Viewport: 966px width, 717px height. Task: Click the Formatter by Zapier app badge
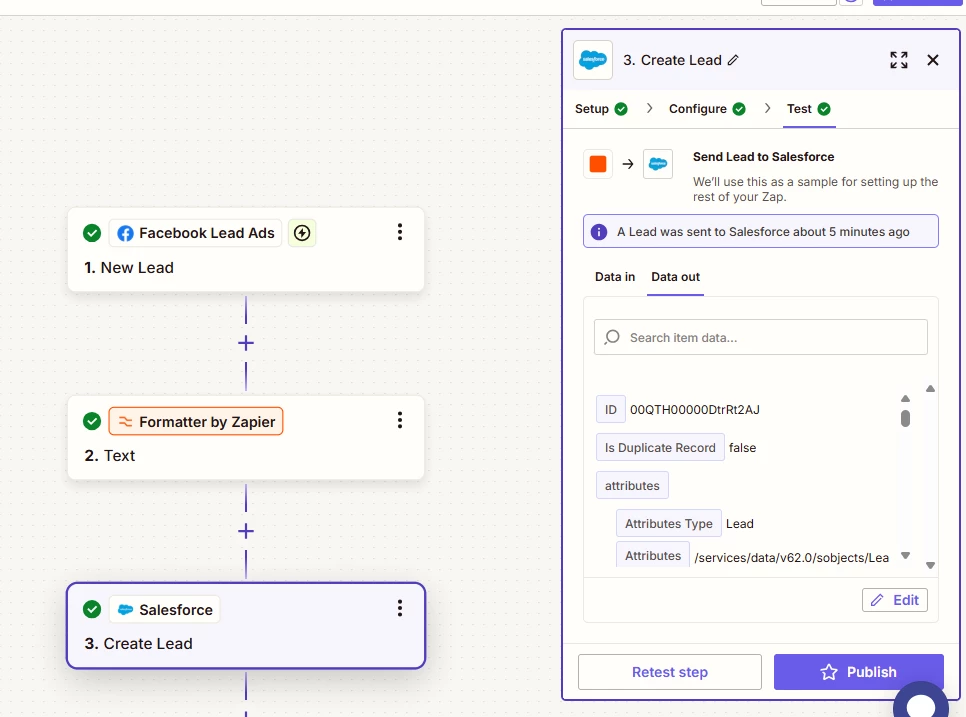pyautogui.click(x=196, y=421)
